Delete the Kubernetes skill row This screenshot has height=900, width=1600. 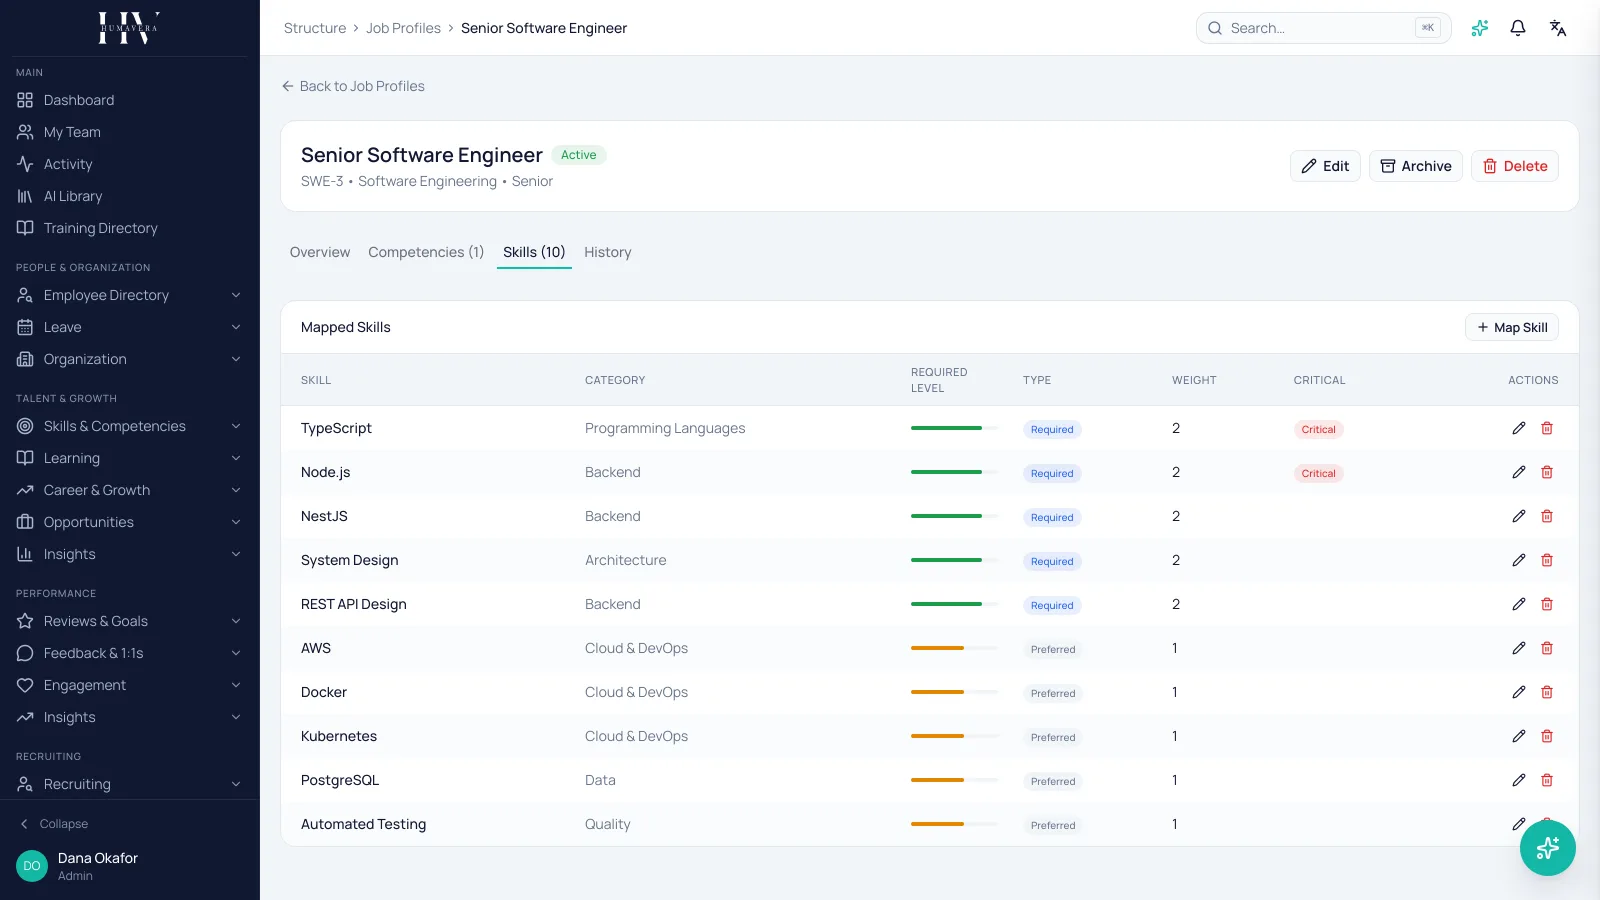pyautogui.click(x=1547, y=736)
